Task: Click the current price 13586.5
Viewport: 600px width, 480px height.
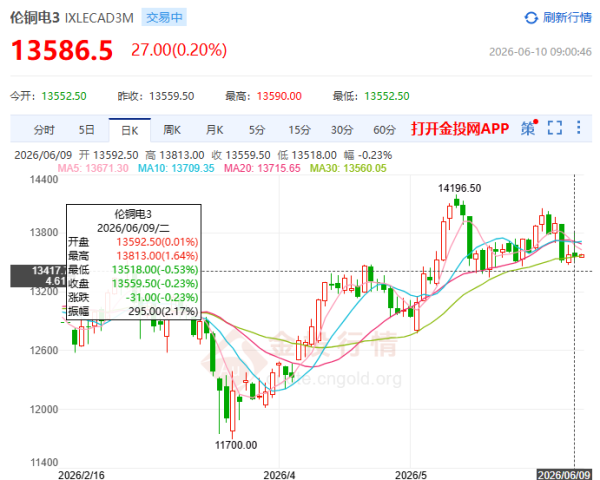Action: point(62,50)
